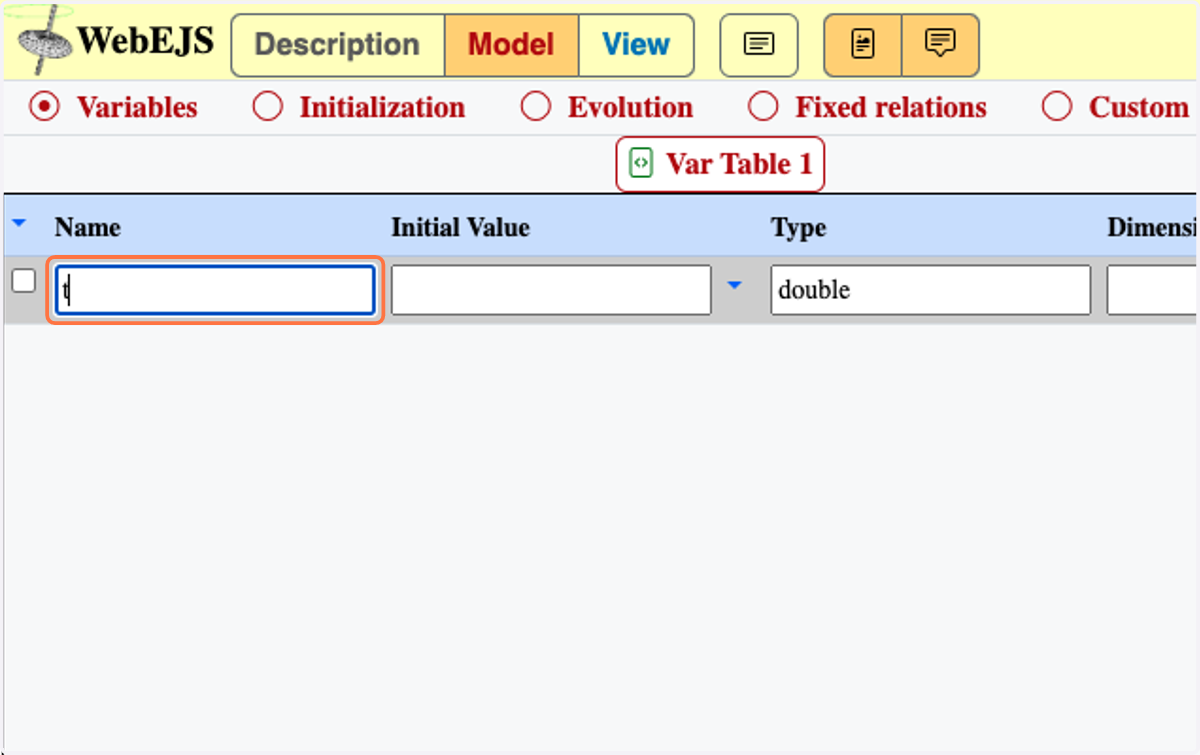Click the Type field showing double

[930, 290]
